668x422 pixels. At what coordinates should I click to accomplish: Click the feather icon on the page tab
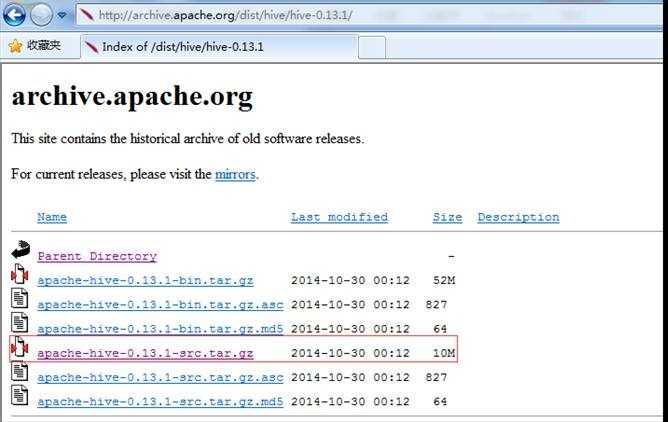(91, 47)
